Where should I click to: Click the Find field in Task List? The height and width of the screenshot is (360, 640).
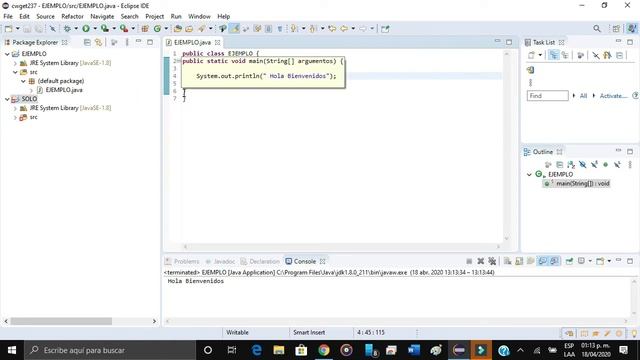point(547,96)
